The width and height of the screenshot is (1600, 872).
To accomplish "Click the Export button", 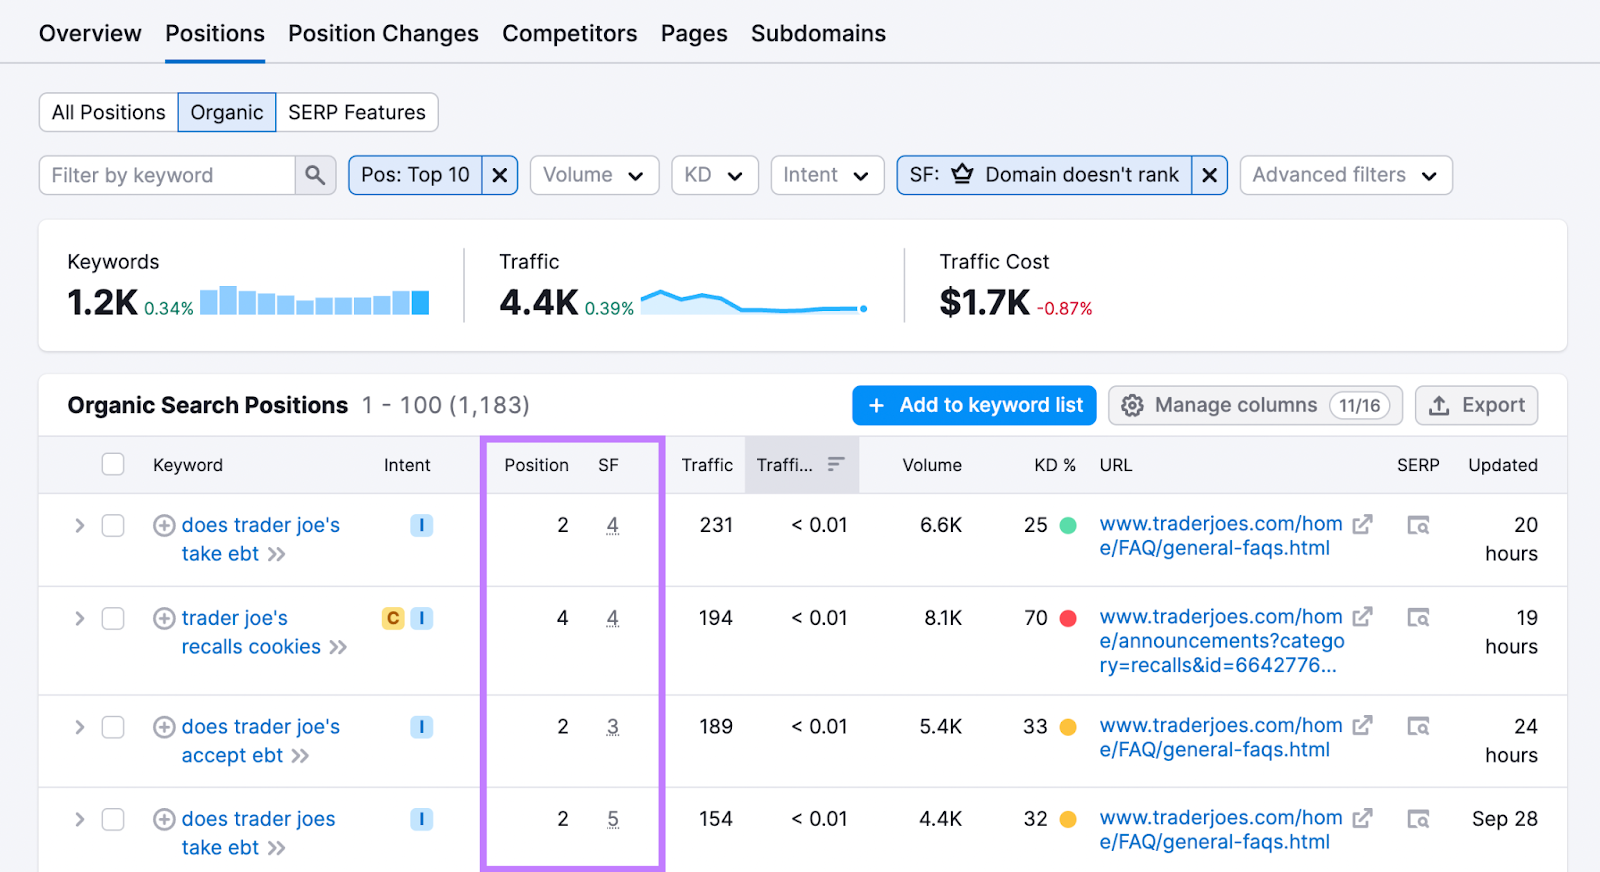I will coord(1477,405).
